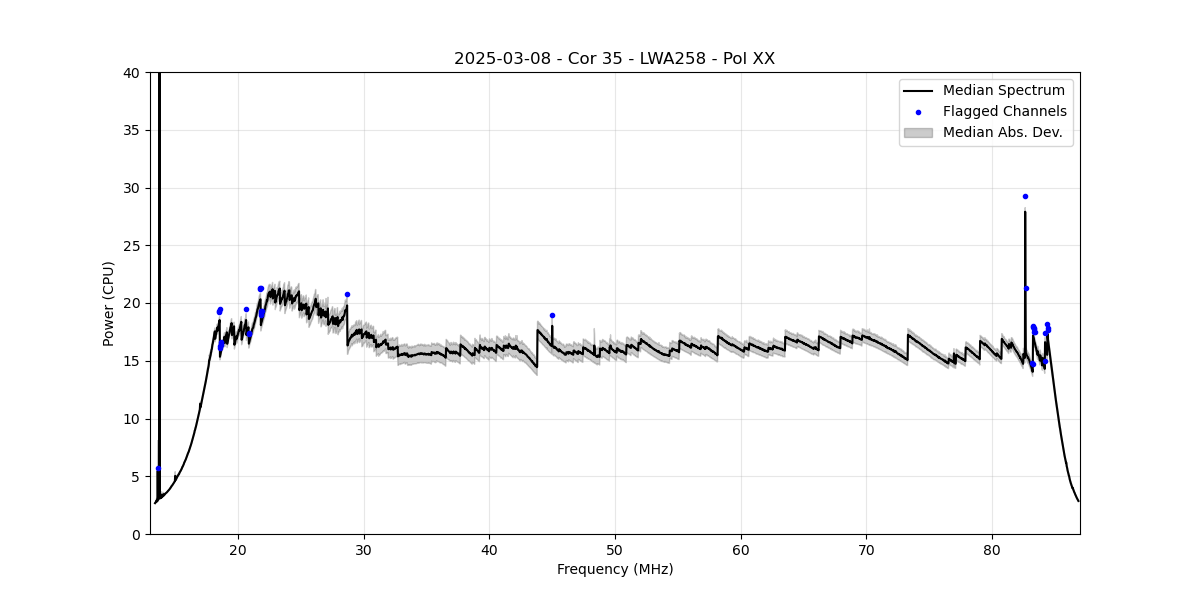Click the plot title '2025-03-08 - Cor 35 - LWA258 - Pol XX'
This screenshot has width=1200, height=600.
[614, 59]
